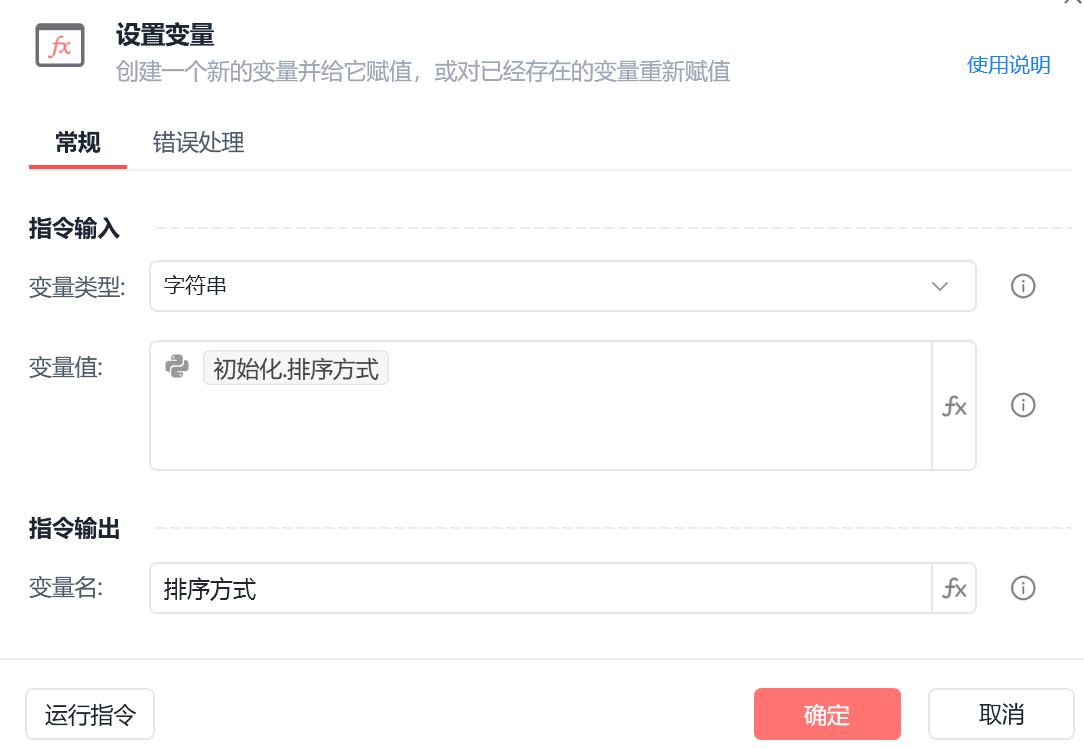Click the 运行指令 button
Viewport: 1084px width, 748px height.
click(90, 715)
